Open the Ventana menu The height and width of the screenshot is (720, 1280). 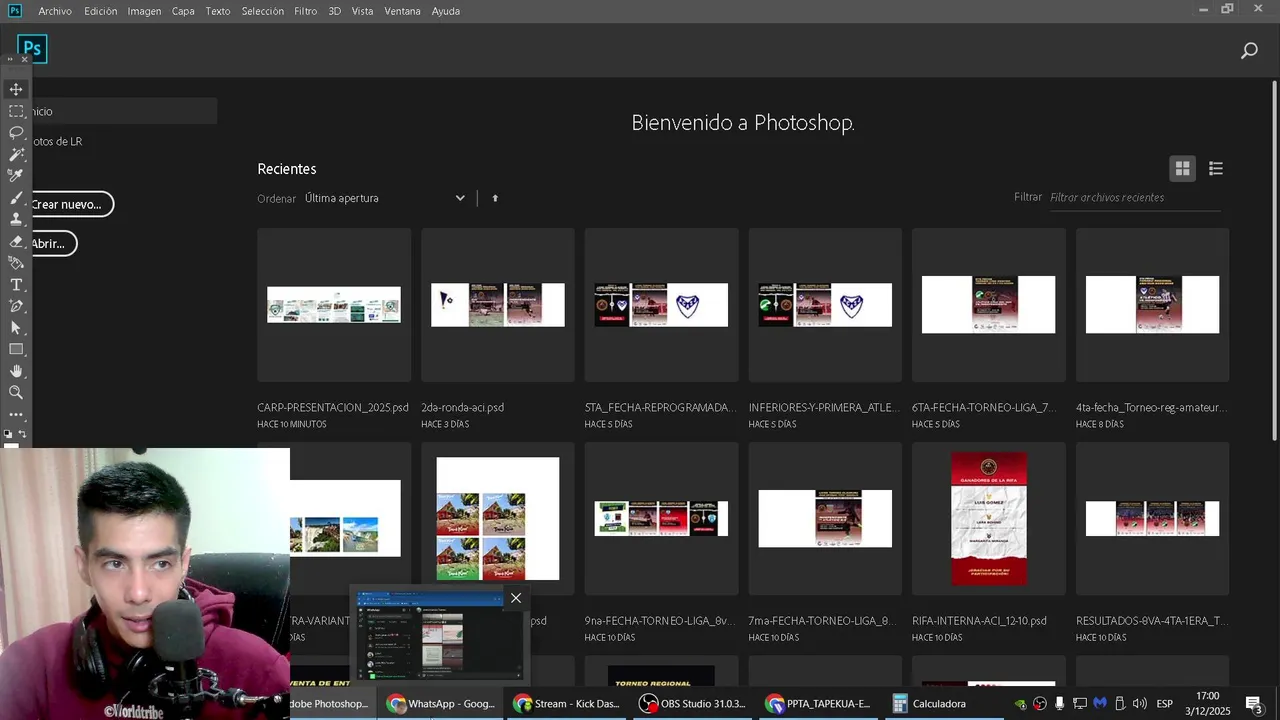[402, 11]
